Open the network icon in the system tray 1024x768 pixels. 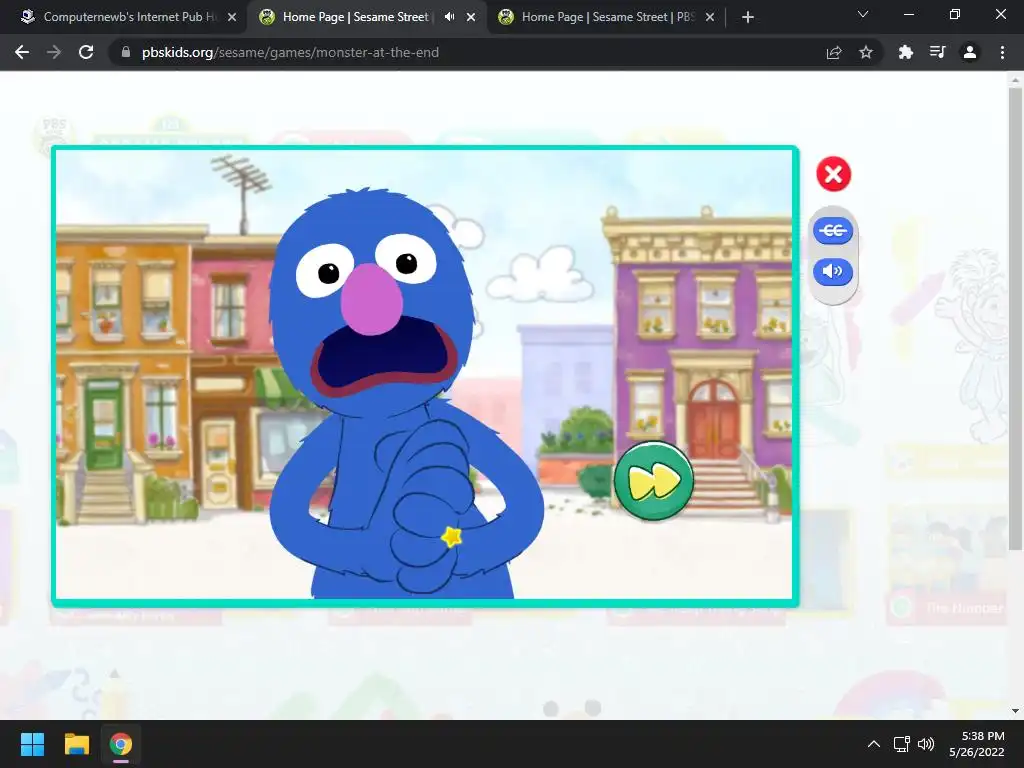tap(902, 744)
